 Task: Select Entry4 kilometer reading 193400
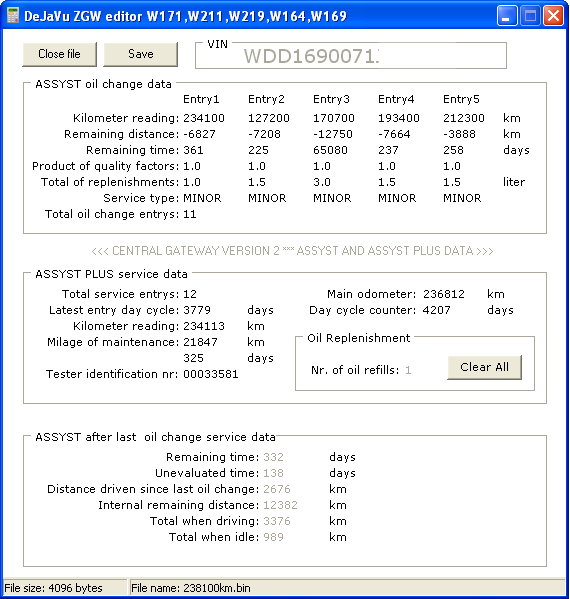pyautogui.click(x=399, y=118)
